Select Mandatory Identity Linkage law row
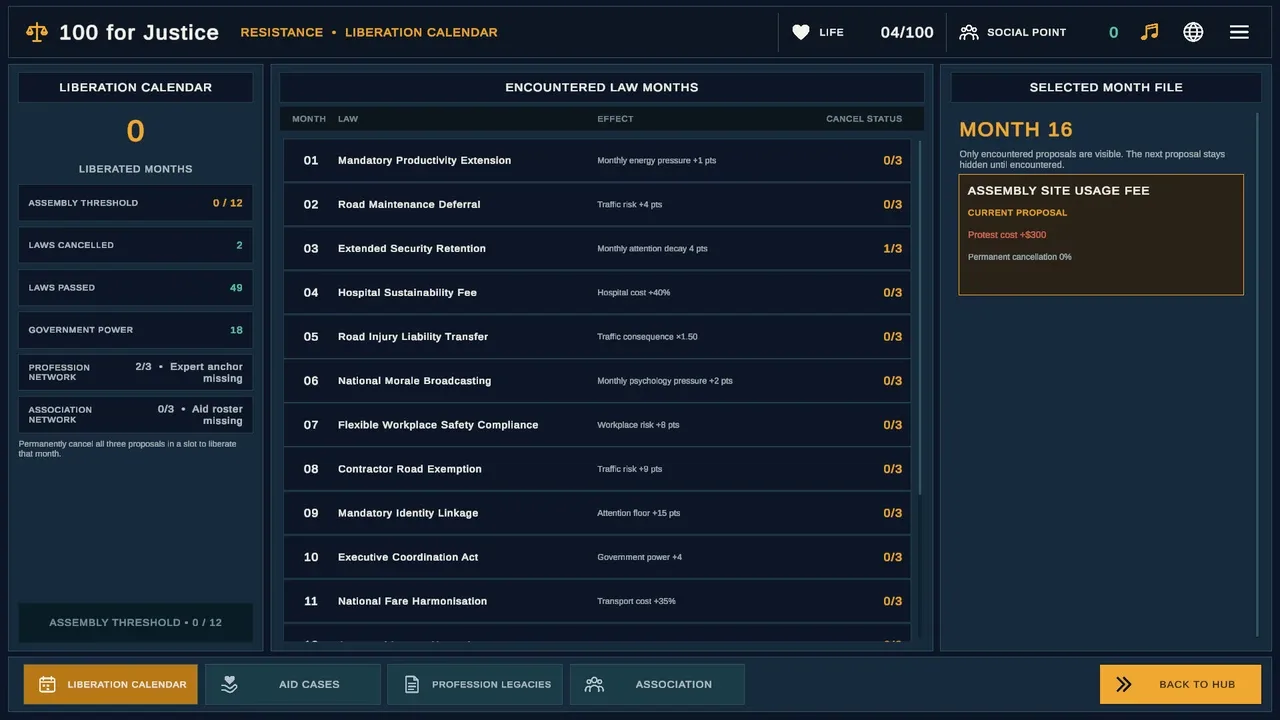 [x=597, y=512]
